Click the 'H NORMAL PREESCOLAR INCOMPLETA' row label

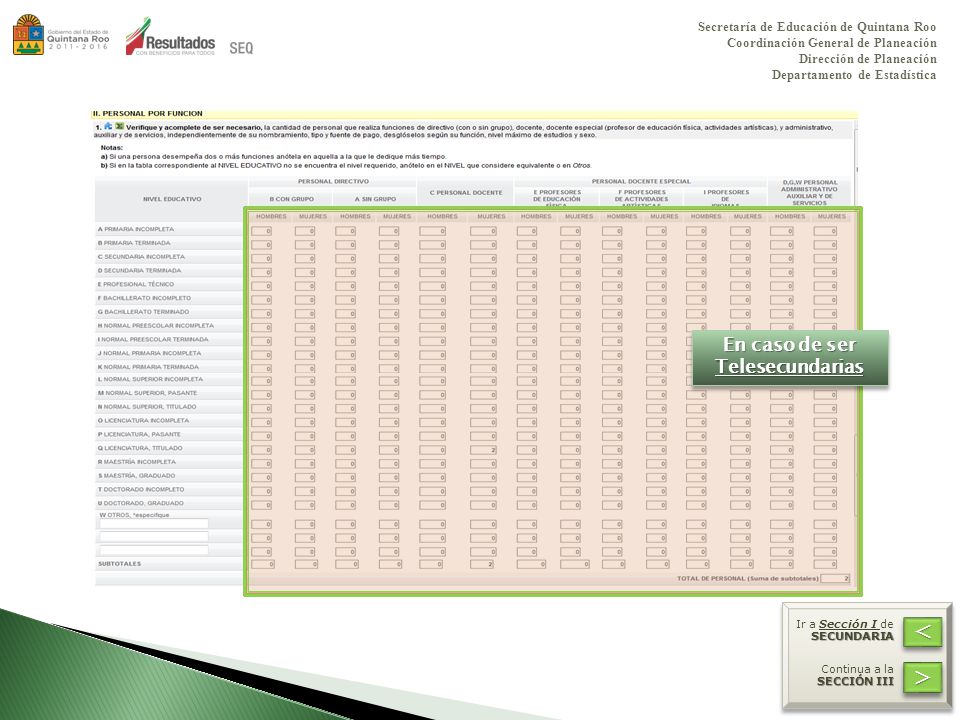point(156,326)
